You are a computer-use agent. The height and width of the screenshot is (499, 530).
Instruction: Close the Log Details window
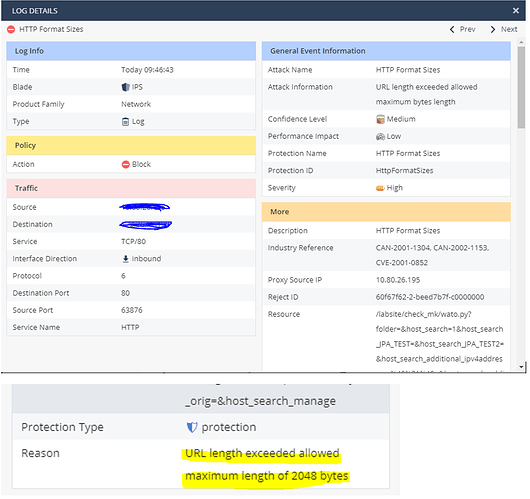click(516, 11)
